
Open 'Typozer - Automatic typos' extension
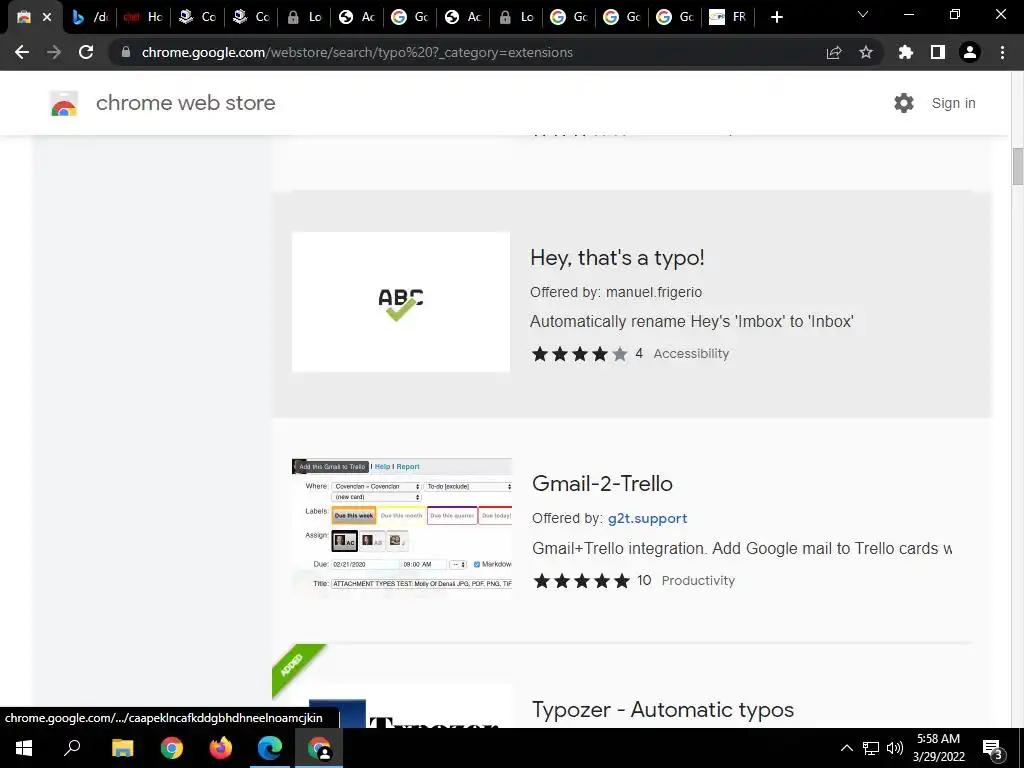tap(663, 709)
